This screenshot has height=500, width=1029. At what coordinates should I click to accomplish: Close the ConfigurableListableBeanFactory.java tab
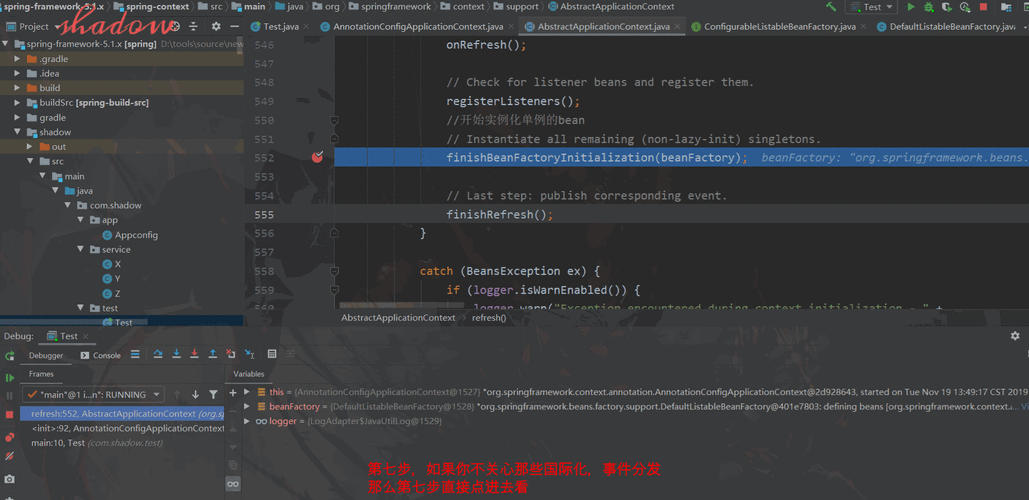[x=863, y=27]
